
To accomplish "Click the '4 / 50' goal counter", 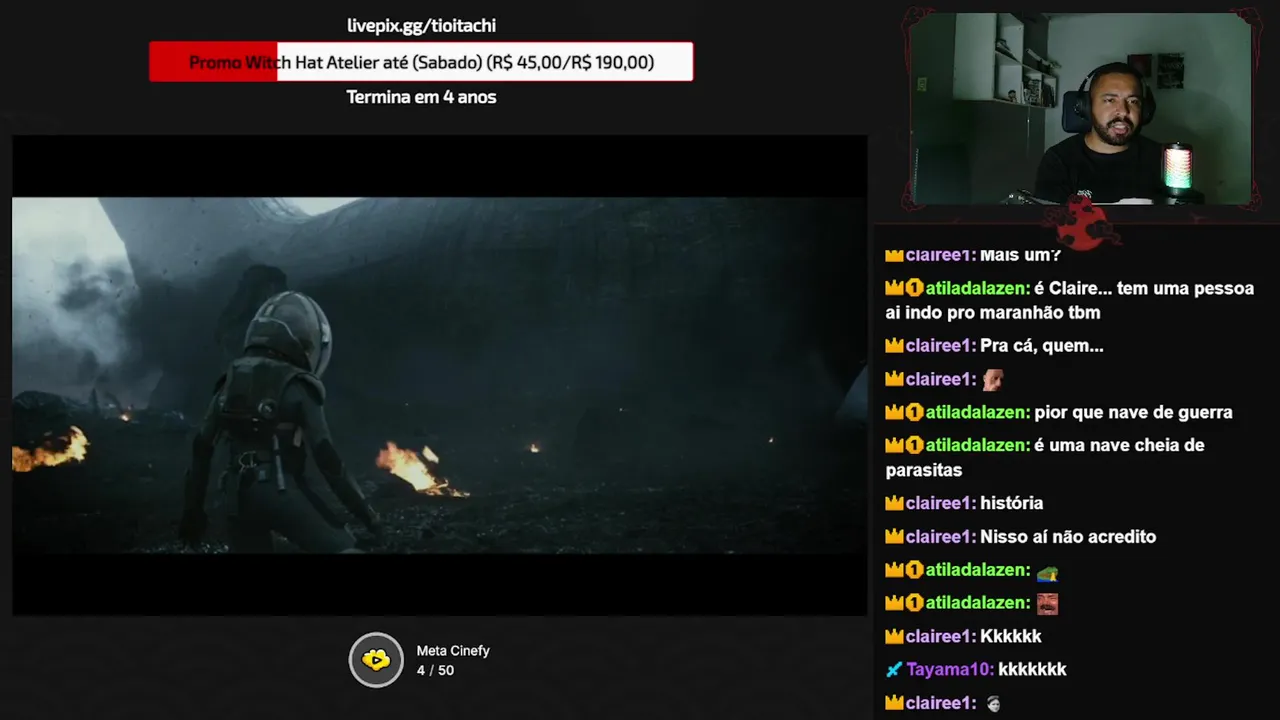I will [x=435, y=670].
